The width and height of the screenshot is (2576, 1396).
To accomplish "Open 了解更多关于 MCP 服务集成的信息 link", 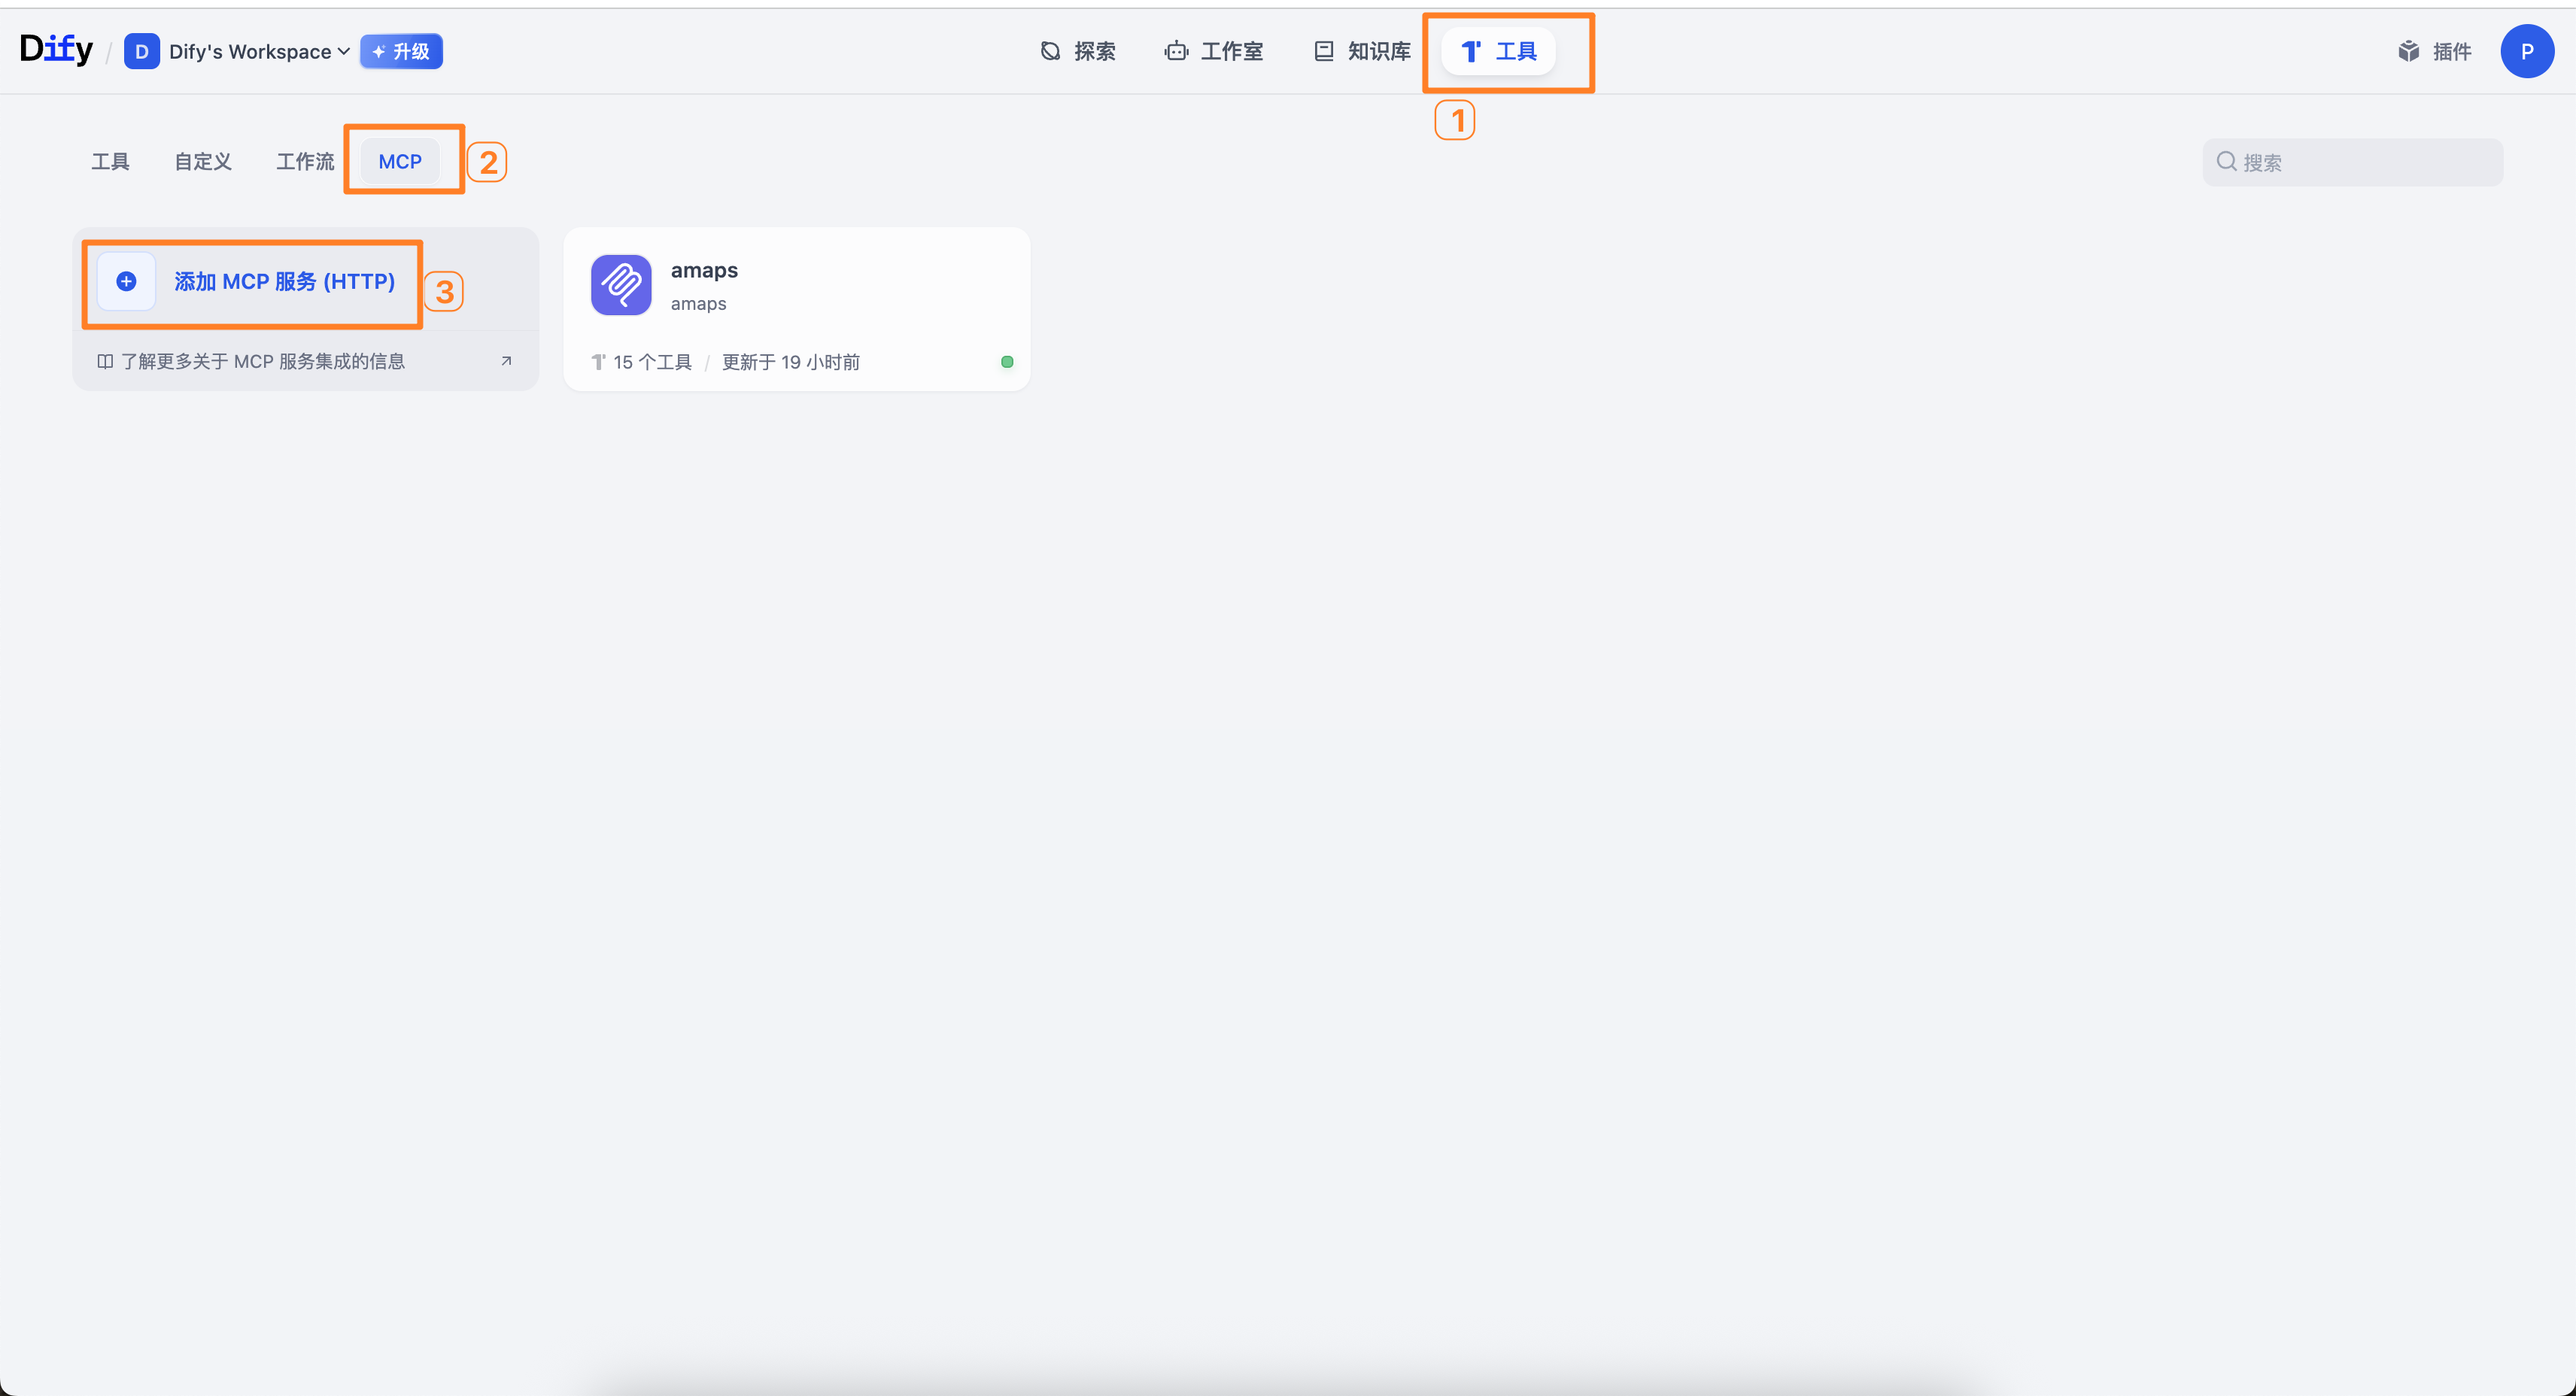I will click(x=262, y=361).
